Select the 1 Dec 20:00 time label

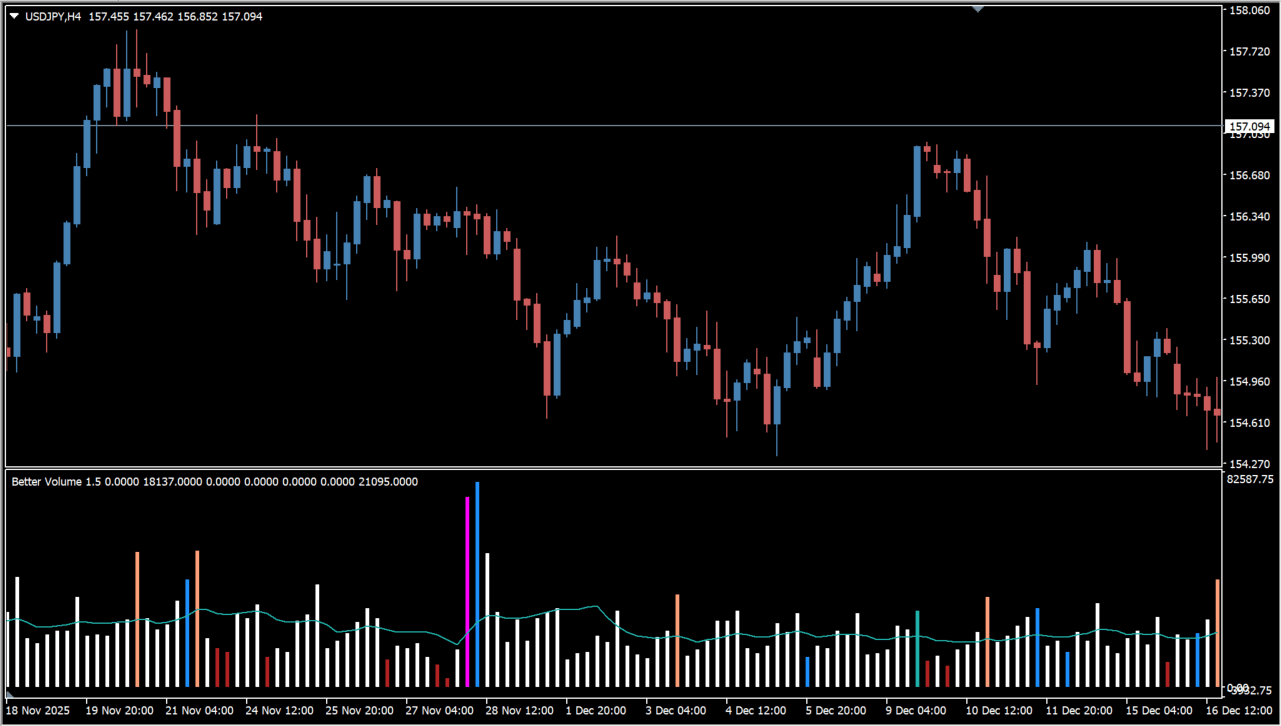[600, 710]
